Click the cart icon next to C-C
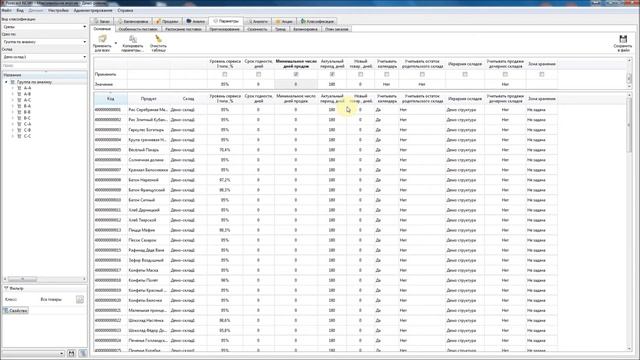 19,136
